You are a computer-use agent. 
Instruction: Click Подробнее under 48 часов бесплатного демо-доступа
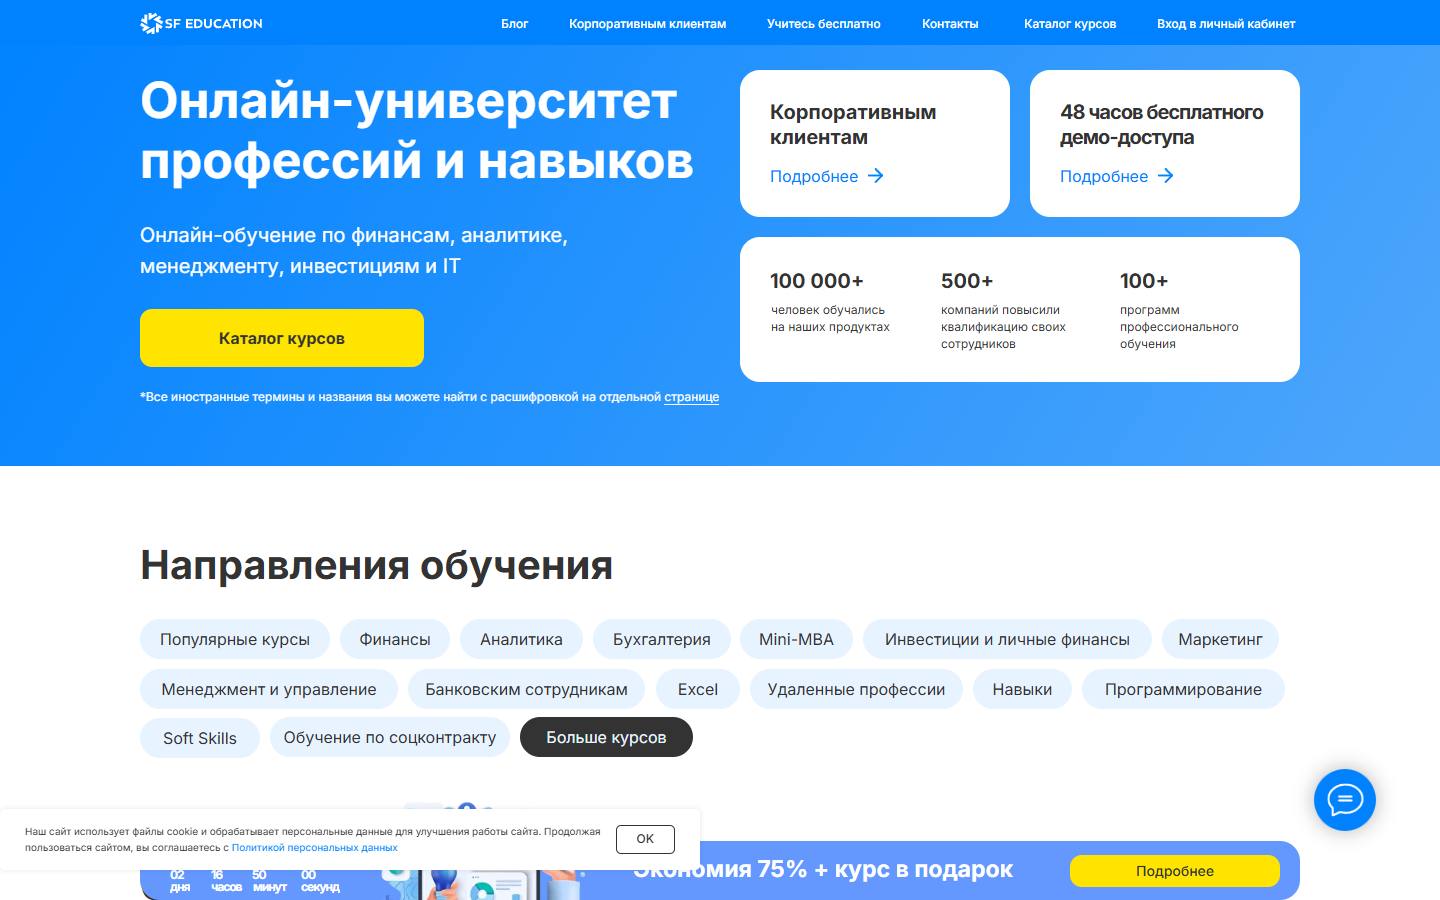point(1116,176)
